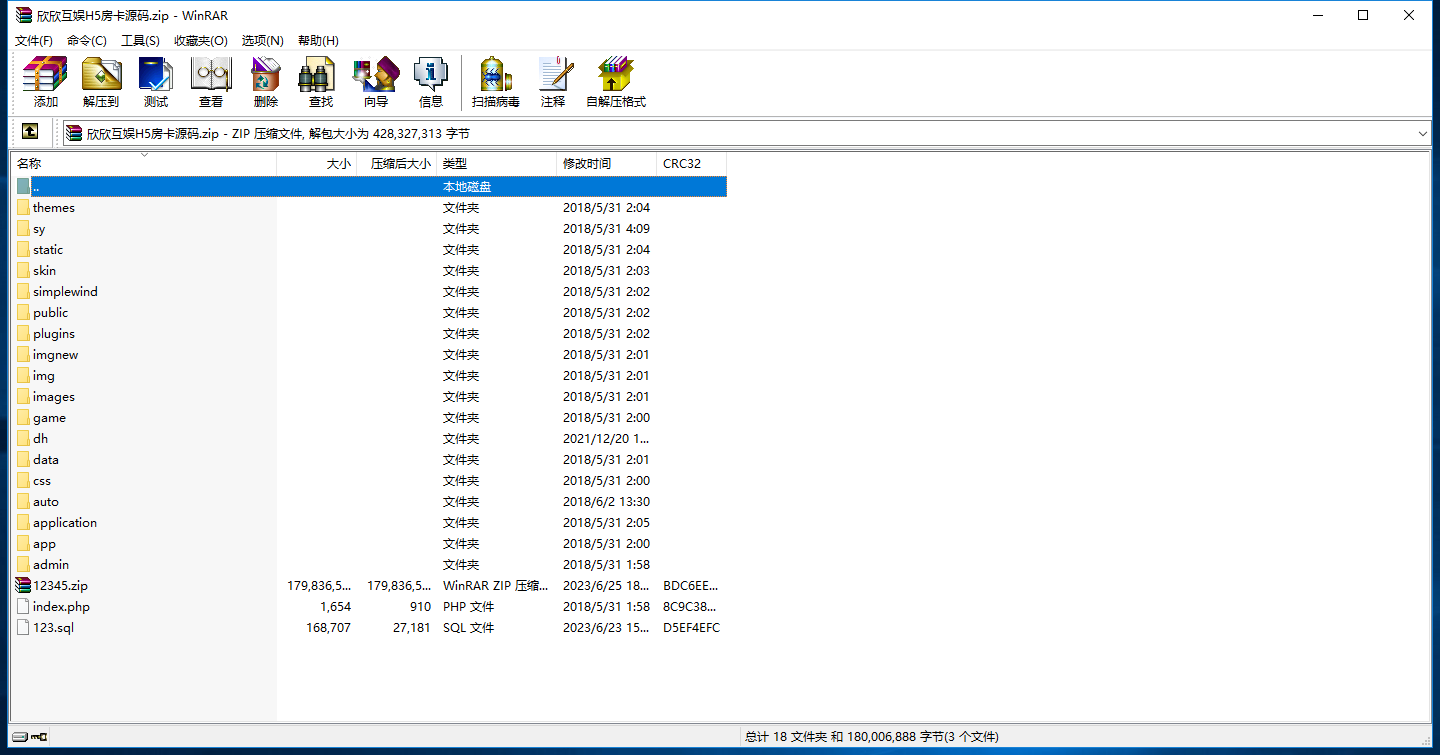Expand the archive path dropdown arrow
Image resolution: width=1440 pixels, height=755 pixels.
point(1422,133)
